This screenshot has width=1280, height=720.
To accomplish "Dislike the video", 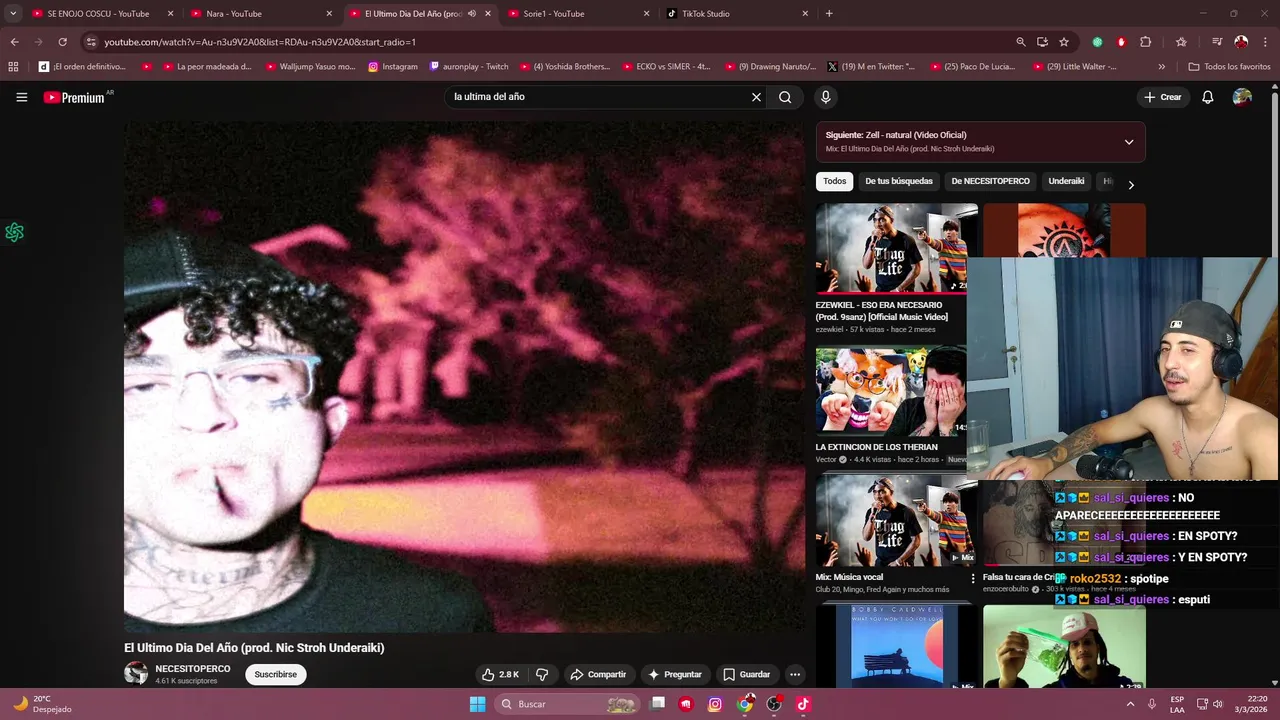I will coord(542,674).
